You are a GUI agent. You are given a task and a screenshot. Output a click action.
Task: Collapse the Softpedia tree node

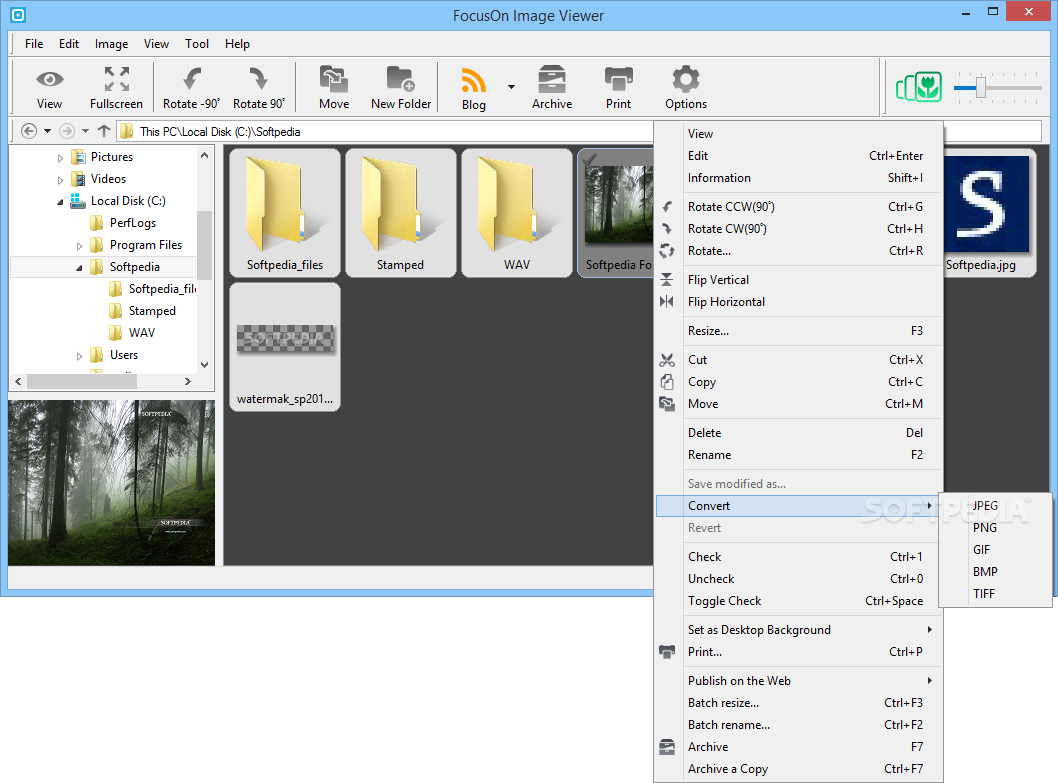click(79, 268)
